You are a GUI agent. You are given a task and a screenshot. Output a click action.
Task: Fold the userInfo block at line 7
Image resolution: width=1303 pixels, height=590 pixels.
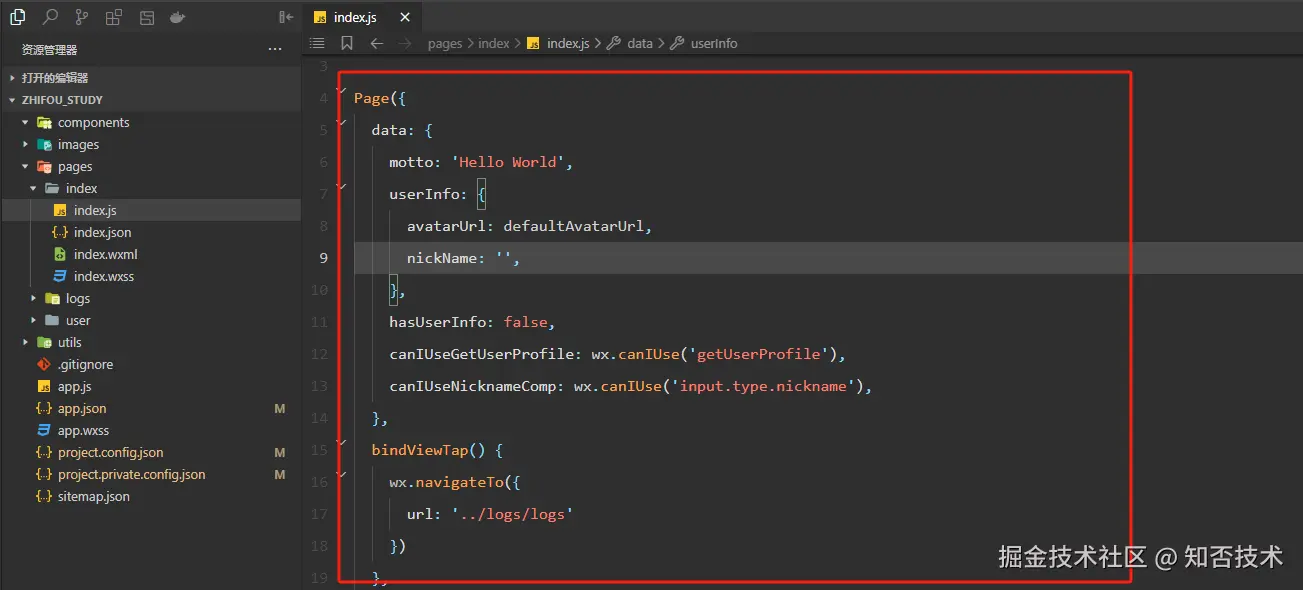click(x=342, y=186)
